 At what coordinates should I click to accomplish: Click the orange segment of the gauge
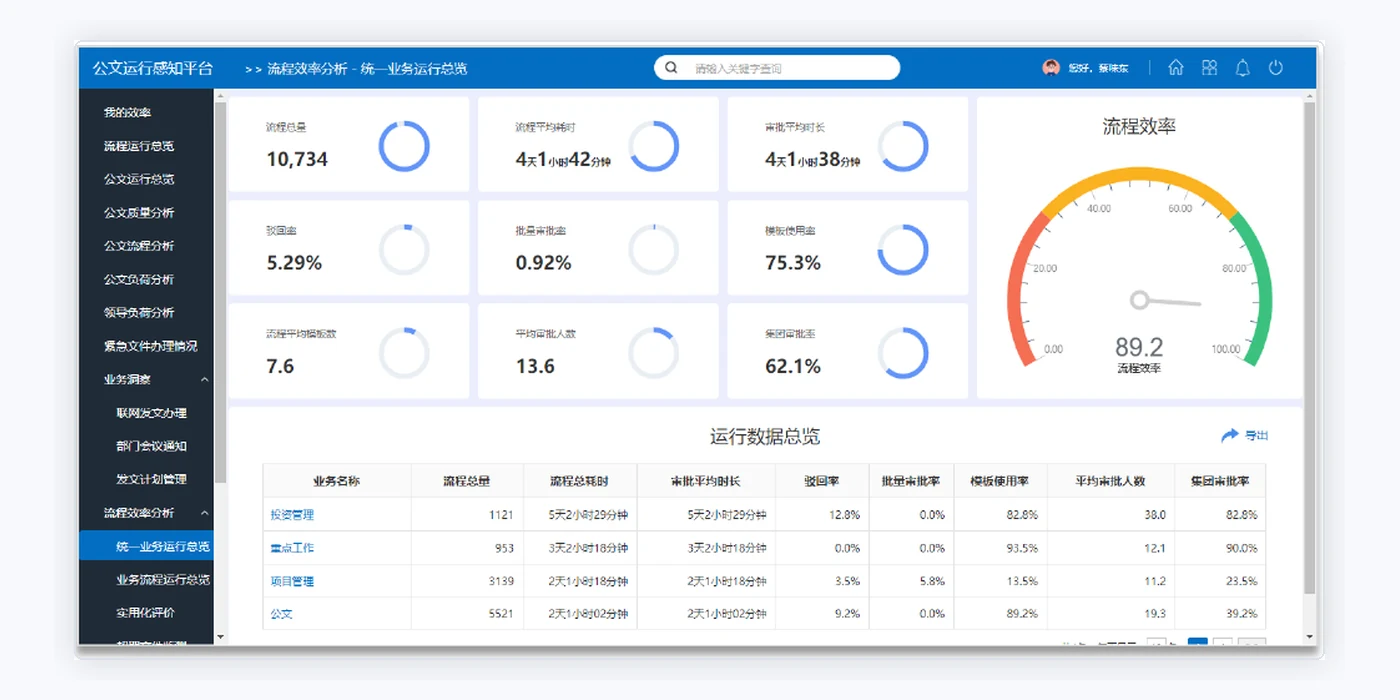1139,177
